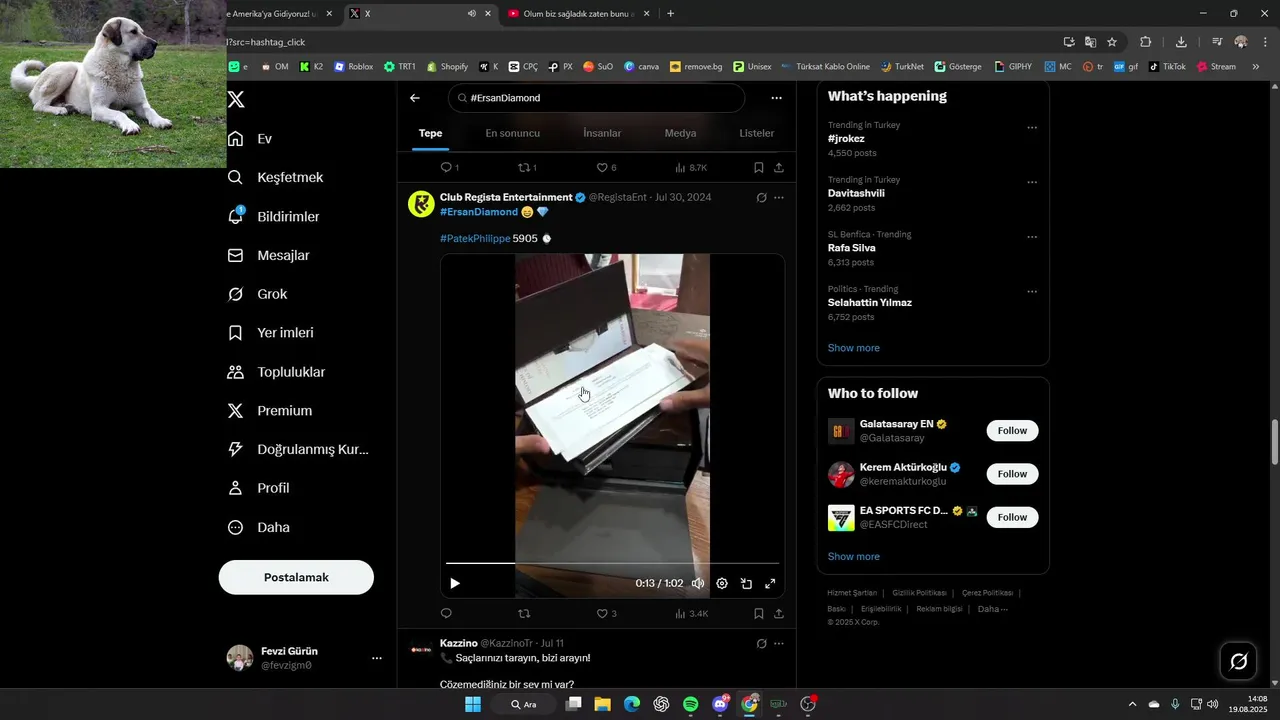Open Club Regista Entertainment profile name

506,197
